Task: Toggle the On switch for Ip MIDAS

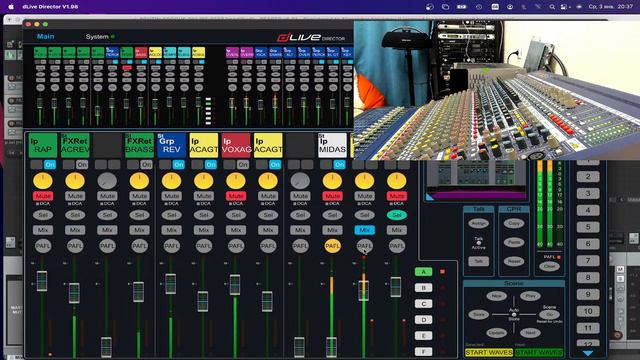Action: point(339,164)
